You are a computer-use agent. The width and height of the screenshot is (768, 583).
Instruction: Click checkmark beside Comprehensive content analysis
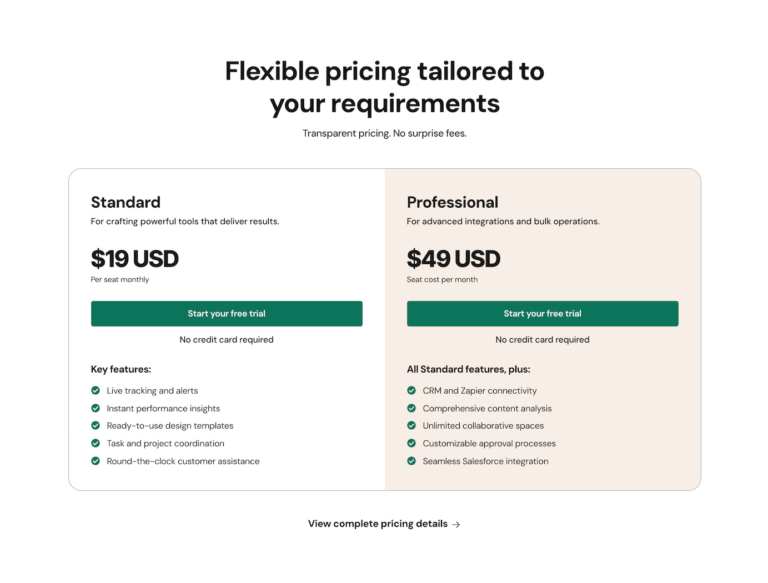click(x=411, y=408)
